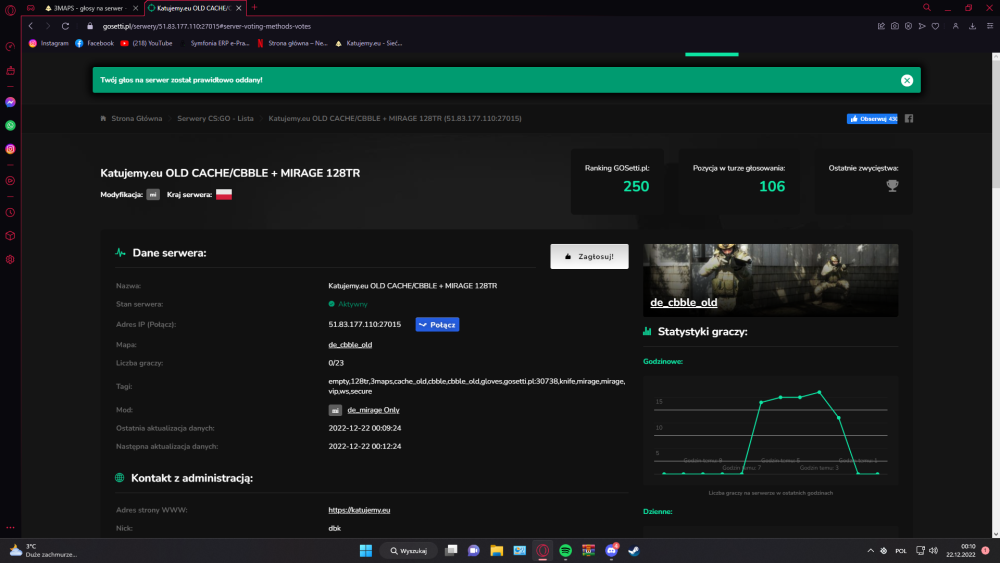Click the Wyszukaj taskbar search box
1000x563 pixels.
(409, 551)
